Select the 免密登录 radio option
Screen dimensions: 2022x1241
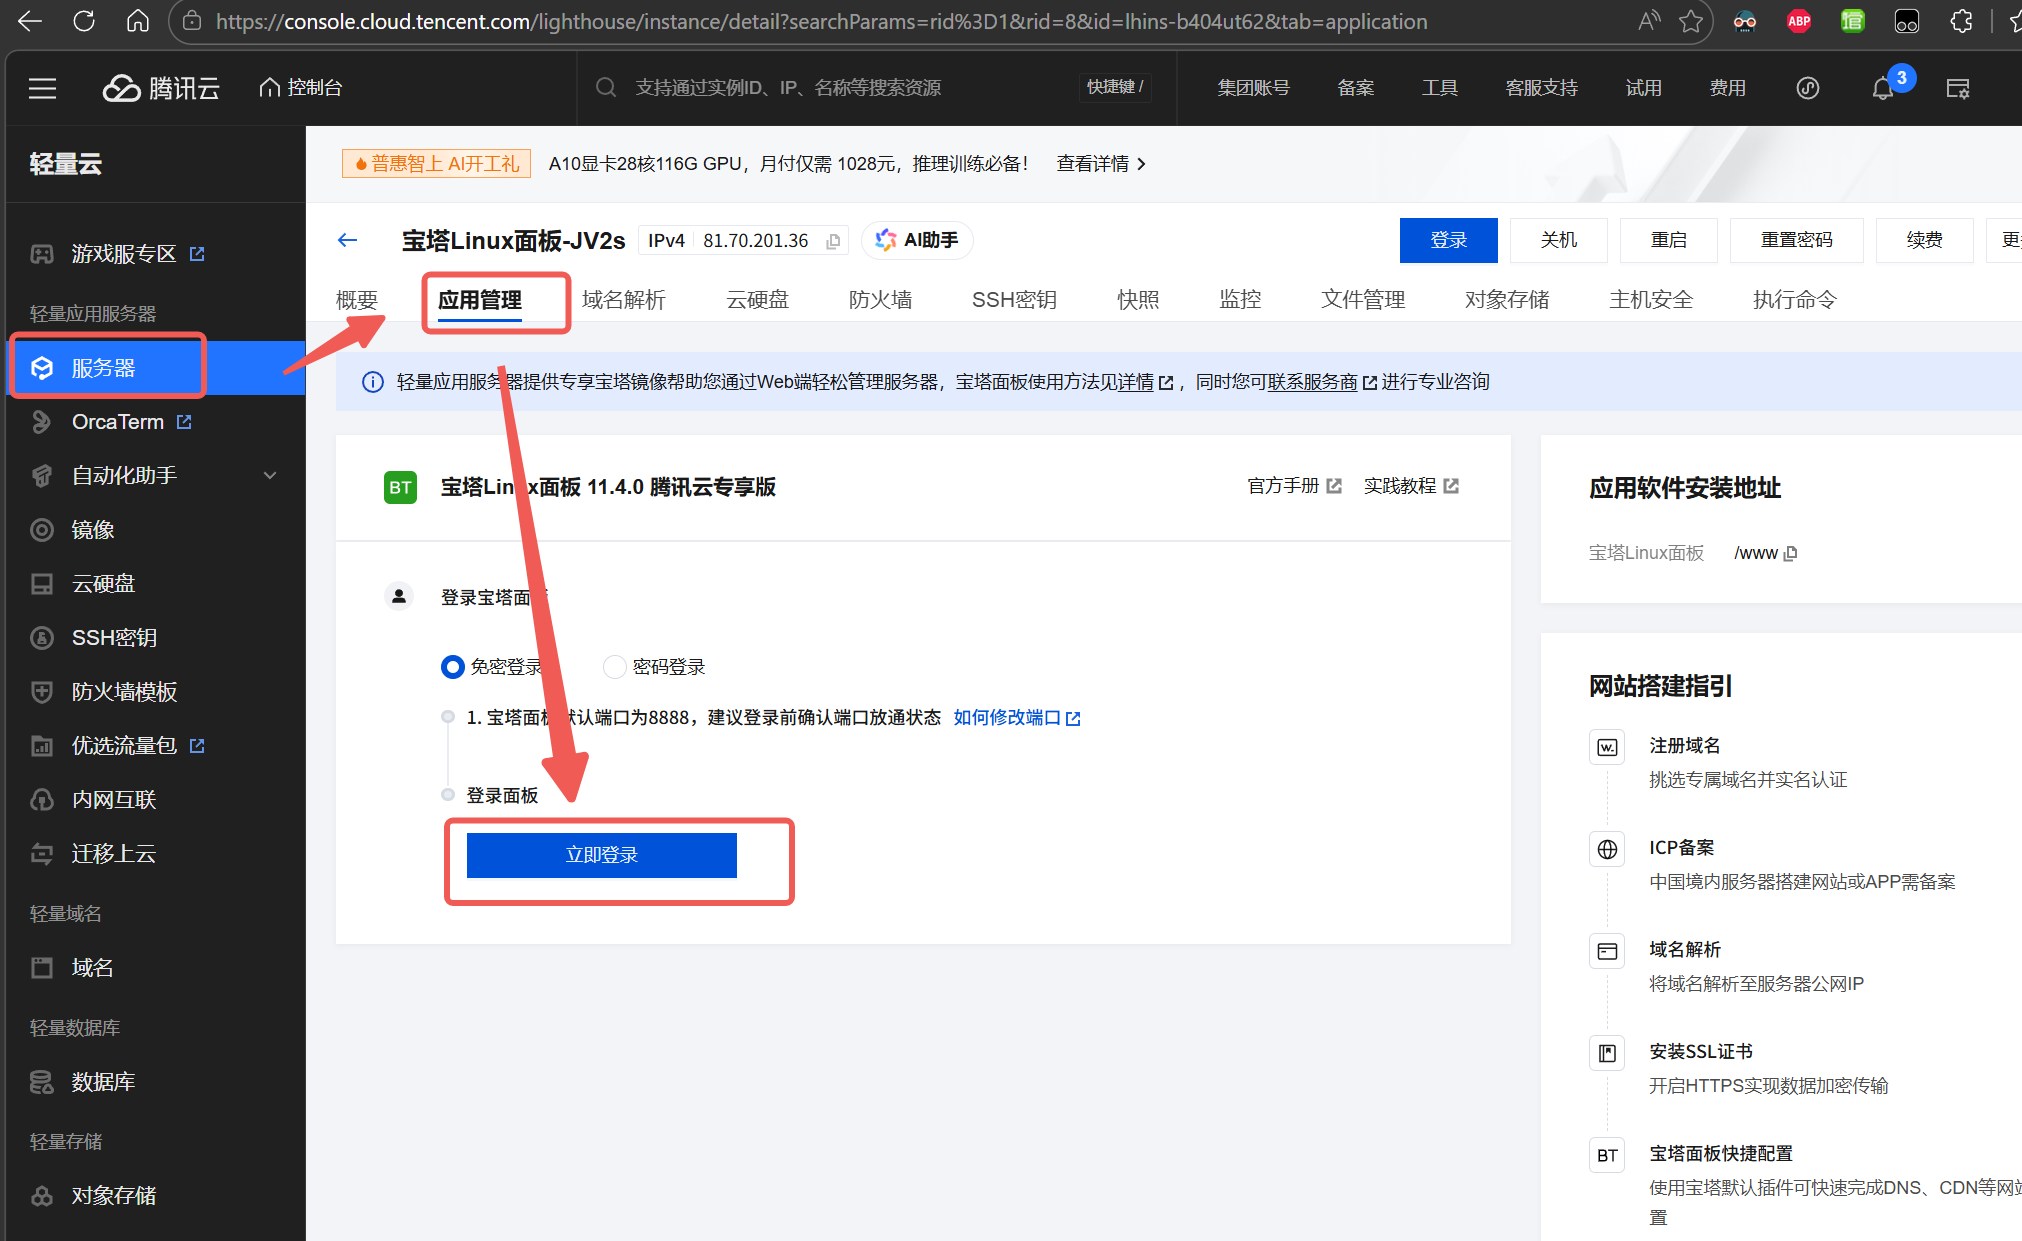453,667
